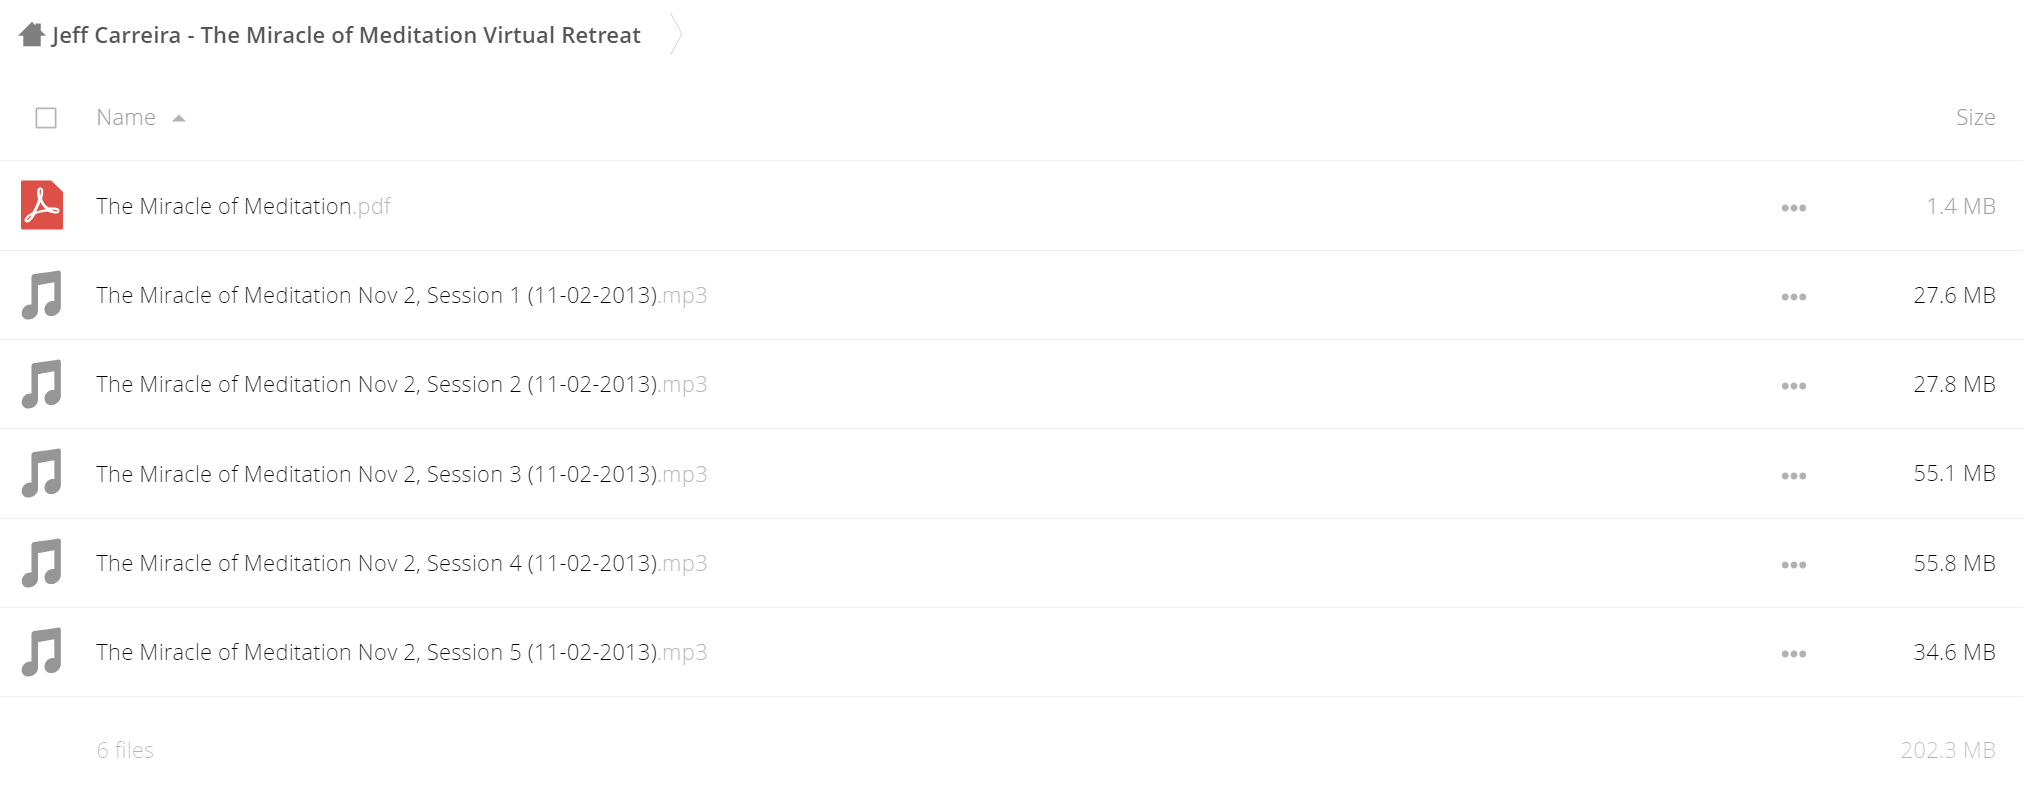
Task: Open the Session 2 (11-02-2013) mp3 file
Action: (x=401, y=384)
